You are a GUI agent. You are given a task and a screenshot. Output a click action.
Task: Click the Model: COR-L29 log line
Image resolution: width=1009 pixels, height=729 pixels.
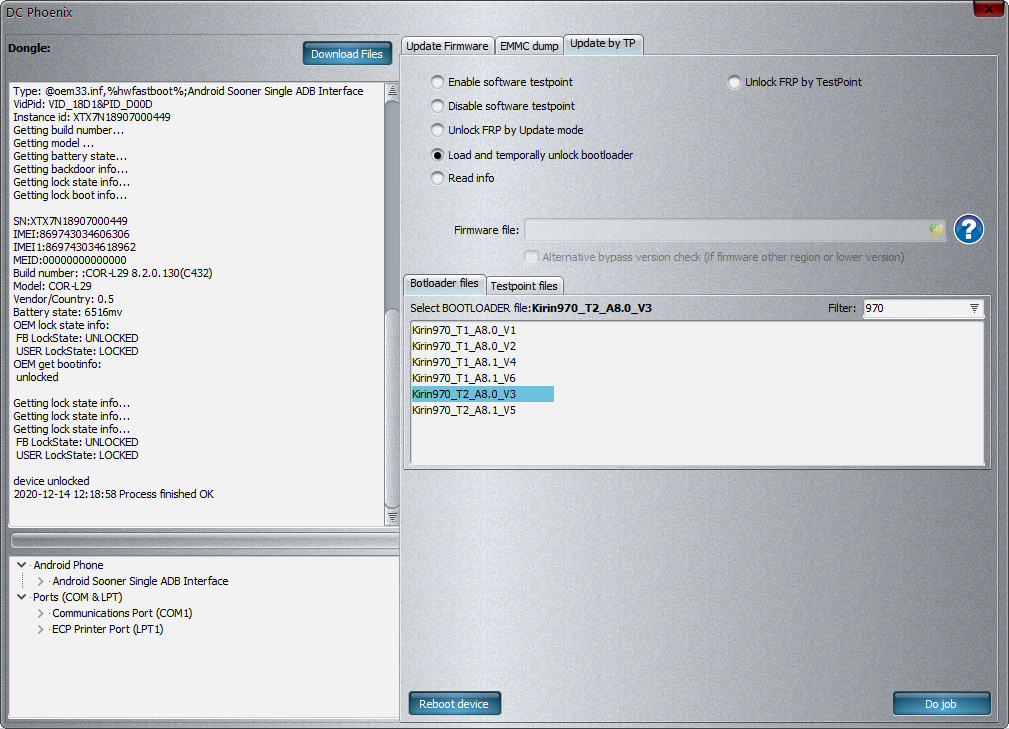point(52,286)
